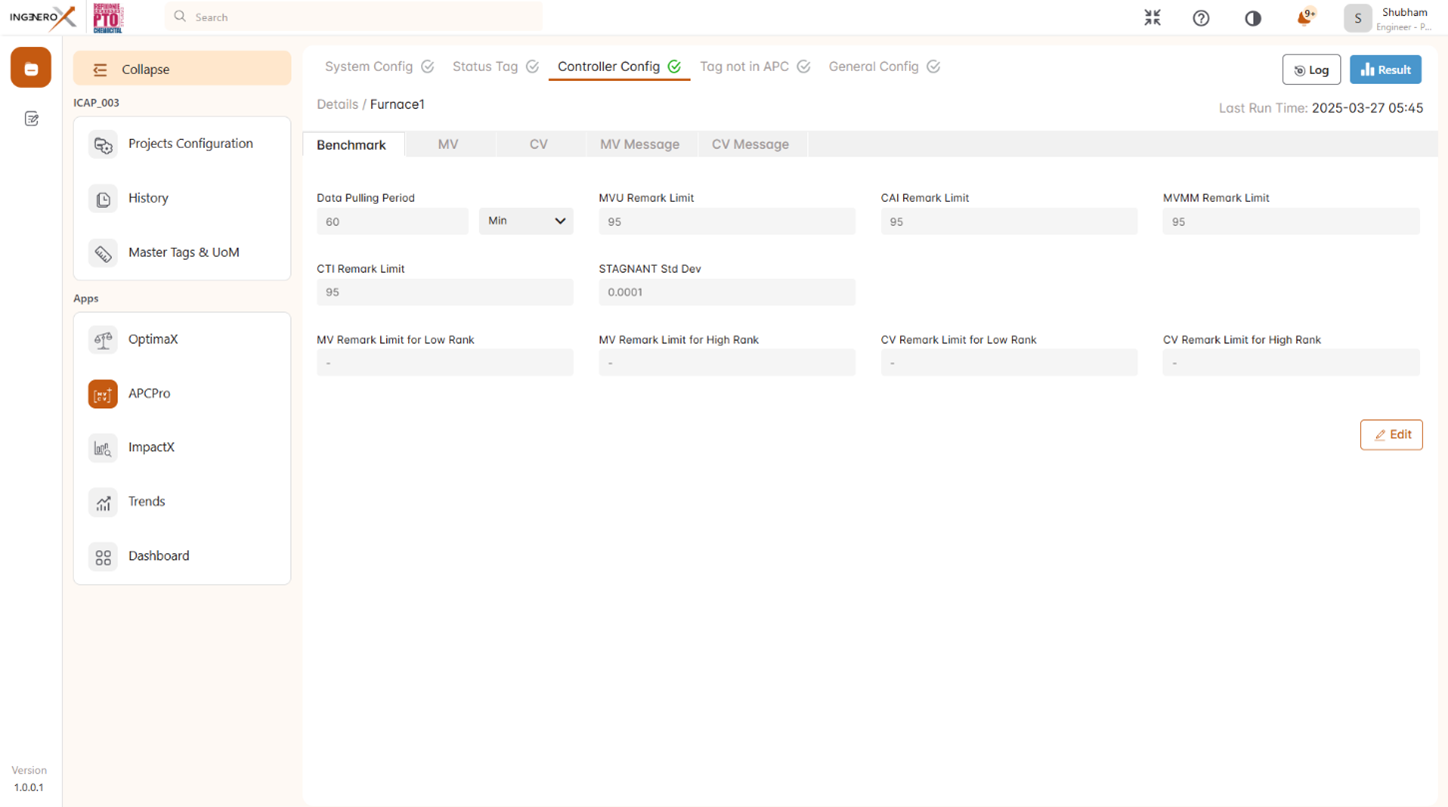Image resolution: width=1448 pixels, height=807 pixels.
Task: Exit fullscreen using the shrink arrows icon
Action: pos(1152,18)
